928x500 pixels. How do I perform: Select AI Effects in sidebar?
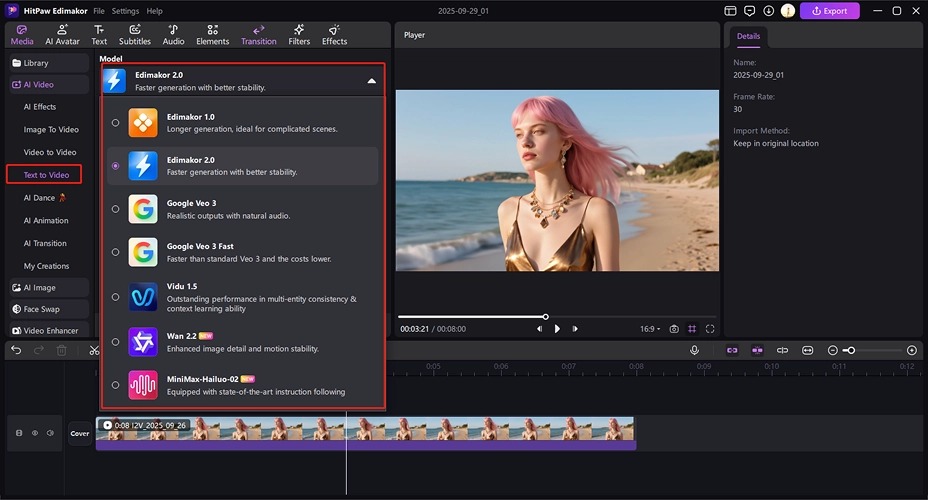(40, 107)
